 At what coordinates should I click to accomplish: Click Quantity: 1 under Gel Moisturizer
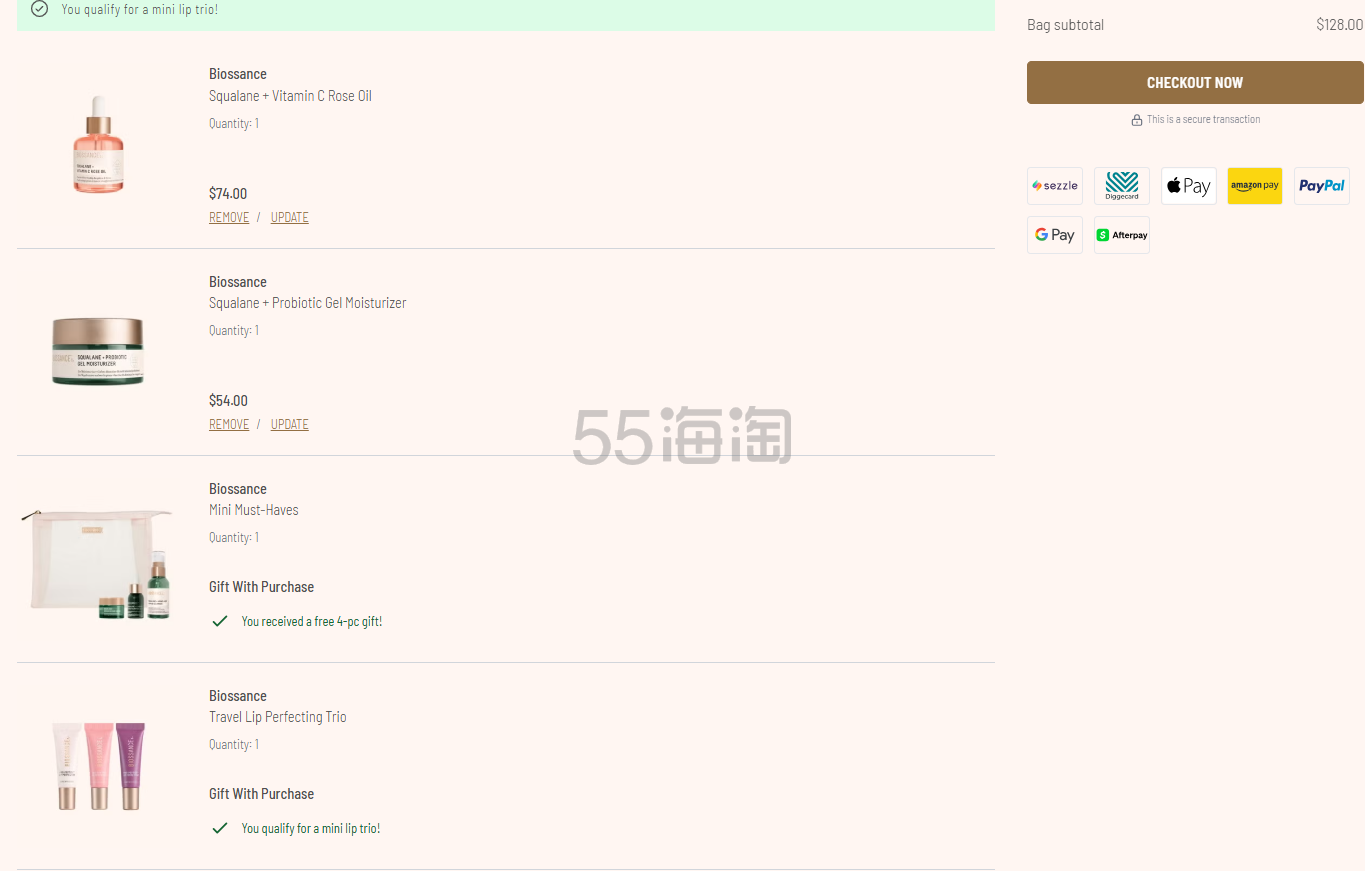(234, 331)
